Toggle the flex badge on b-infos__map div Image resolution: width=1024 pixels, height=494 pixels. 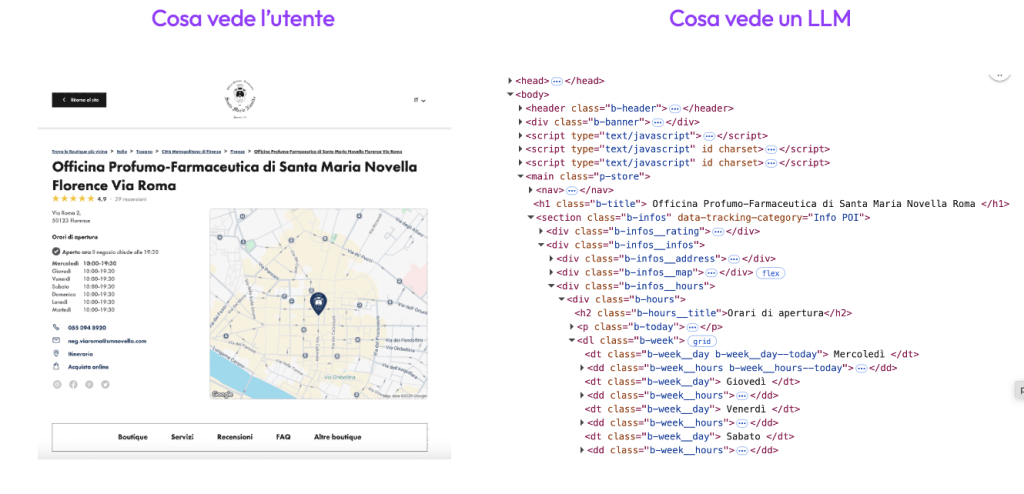tap(769, 272)
